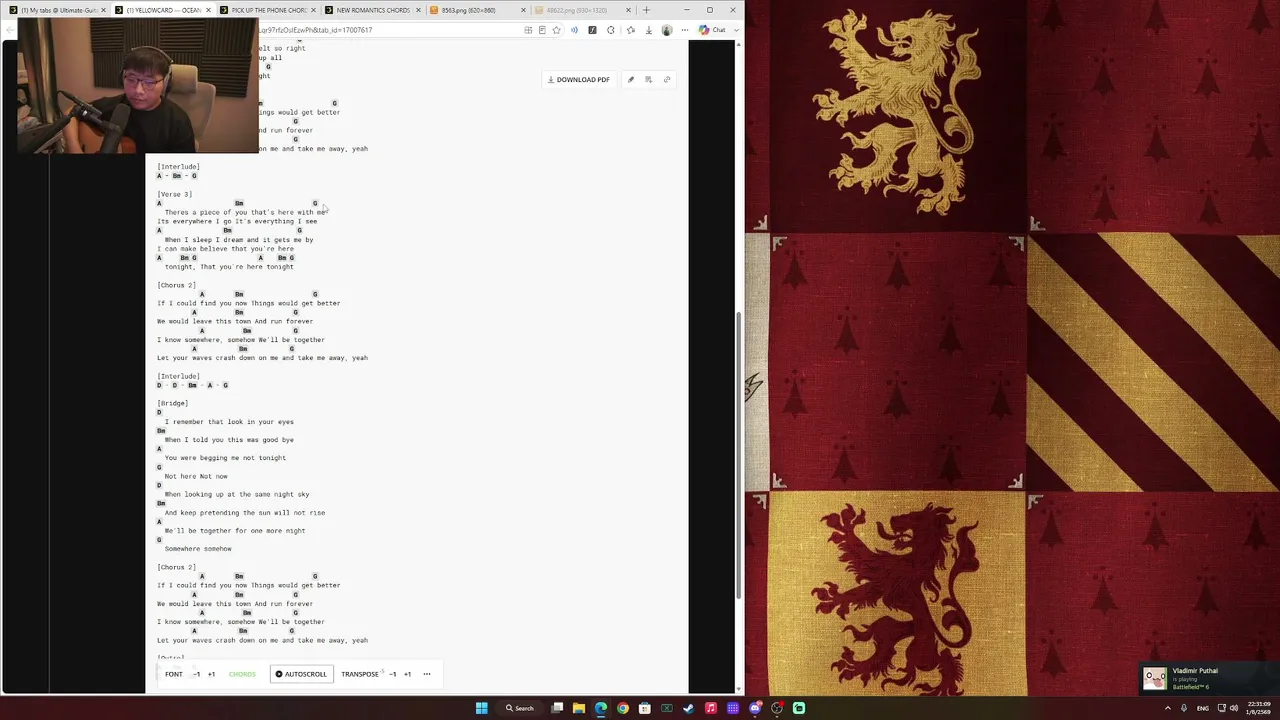Open the browser Settings and more ellipsis menu
This screenshot has width=1280, height=720.
685,30
